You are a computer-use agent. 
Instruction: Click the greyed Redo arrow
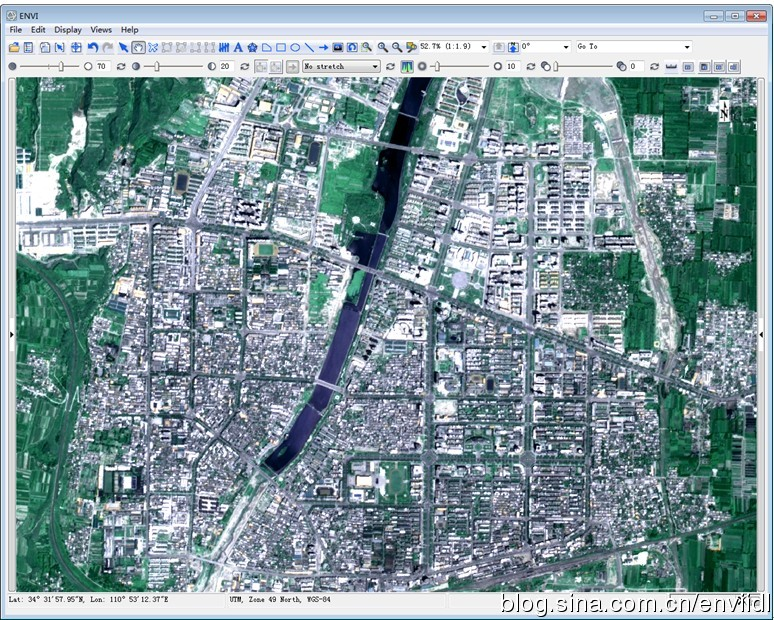108,47
